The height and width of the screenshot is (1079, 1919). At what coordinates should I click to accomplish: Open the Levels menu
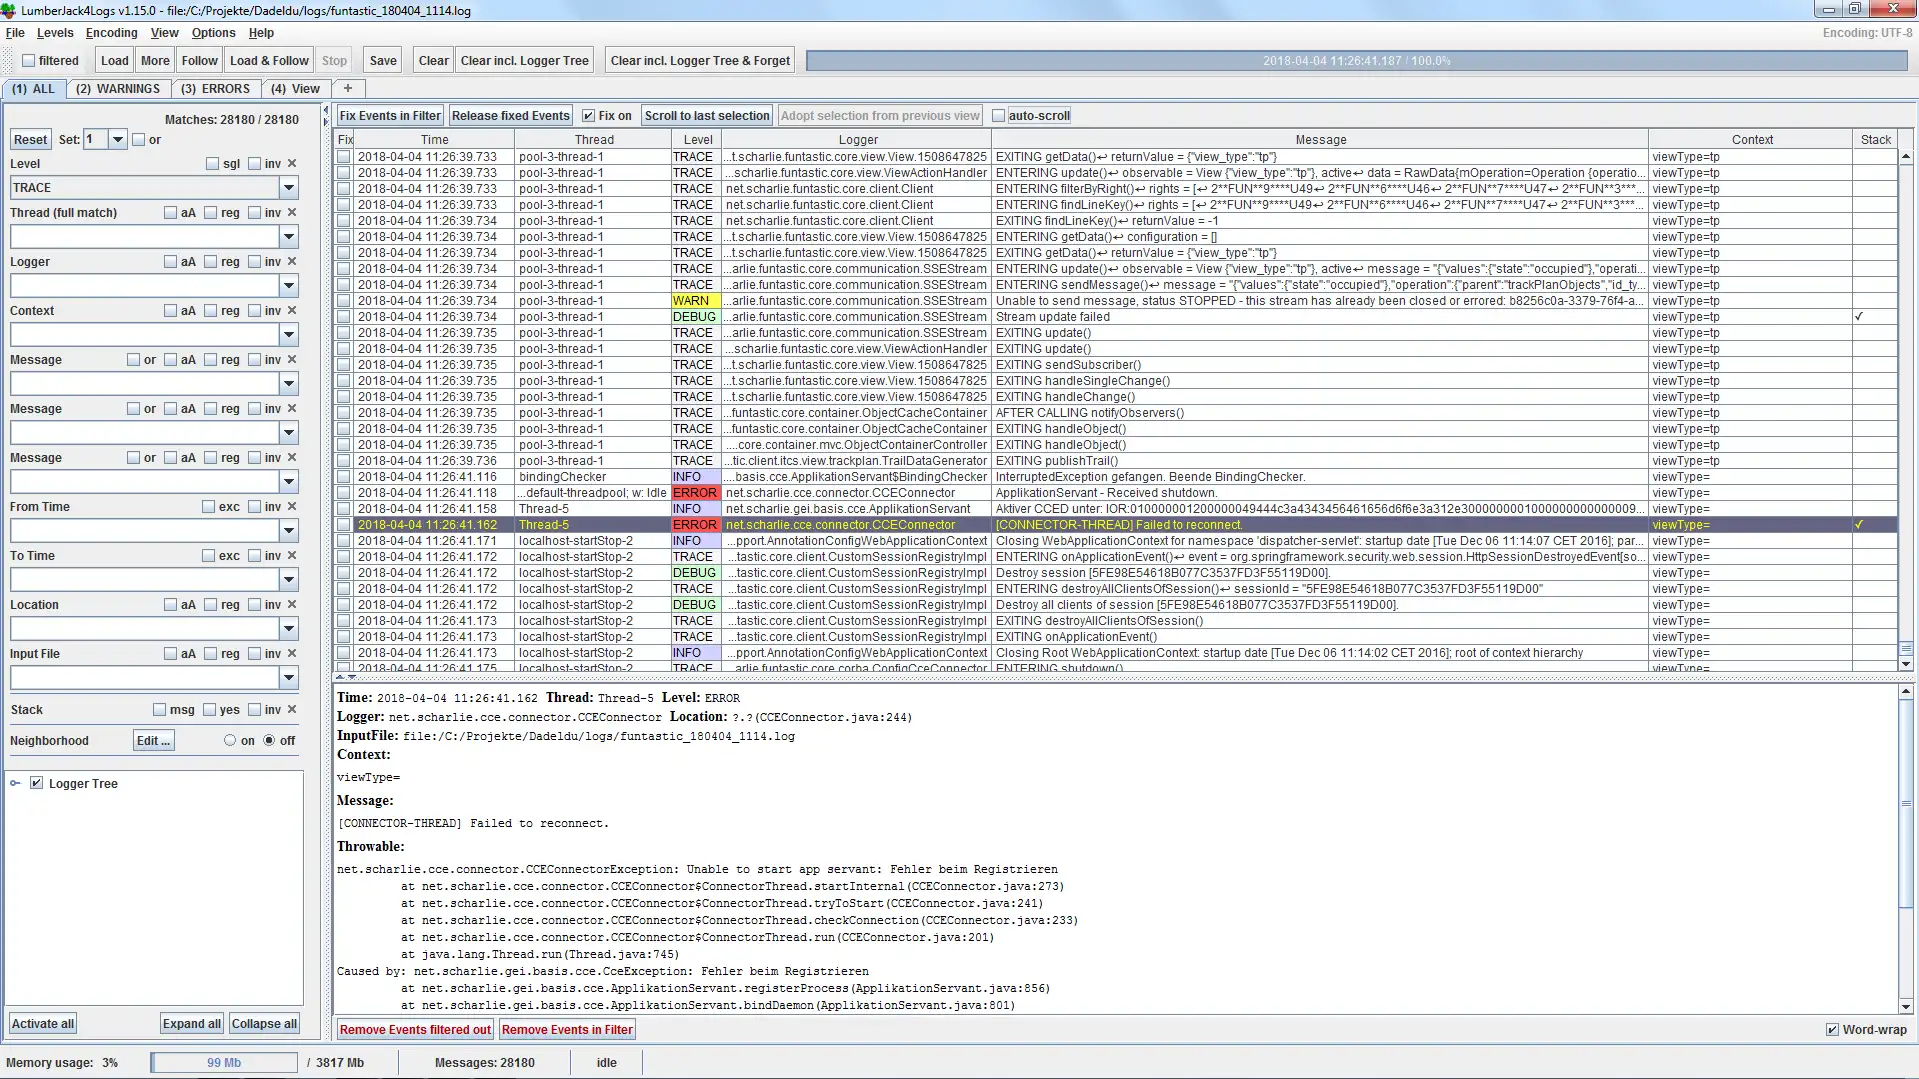click(x=55, y=33)
